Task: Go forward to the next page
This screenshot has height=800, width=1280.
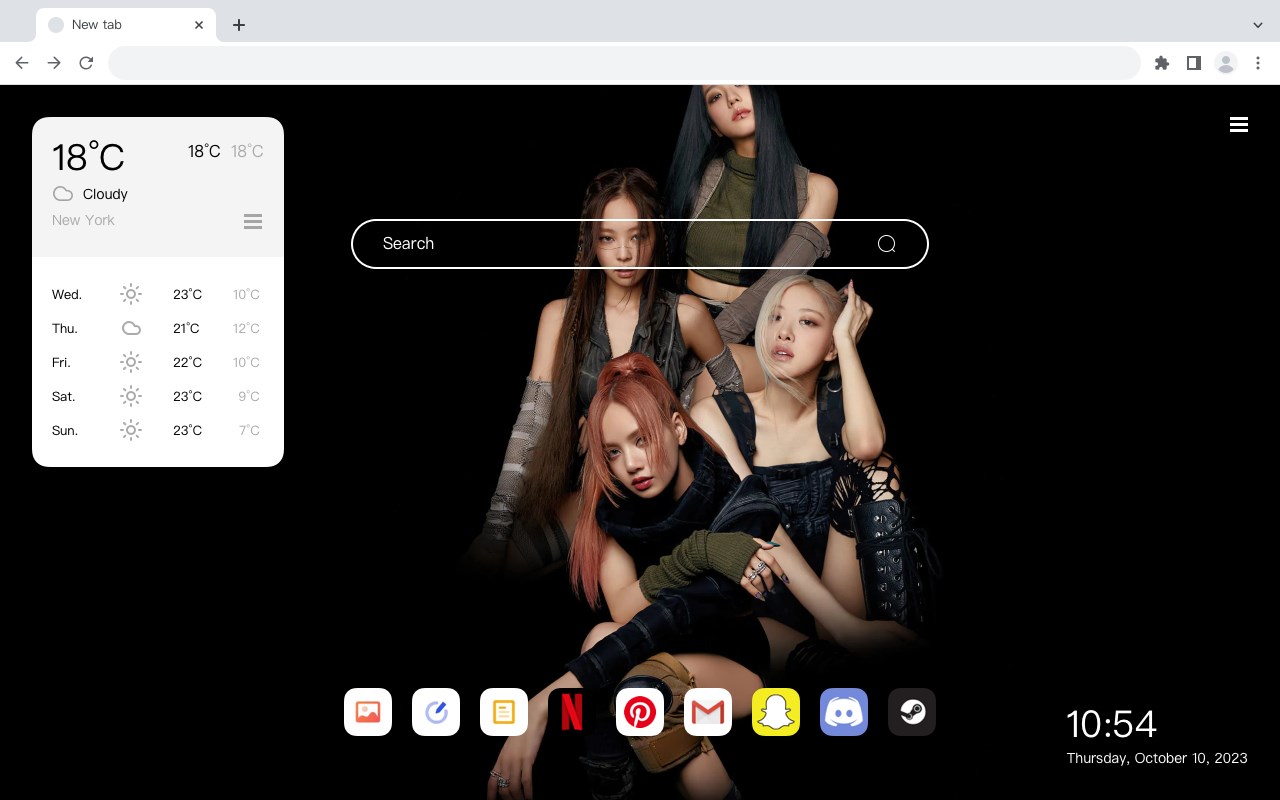Action: (x=54, y=63)
